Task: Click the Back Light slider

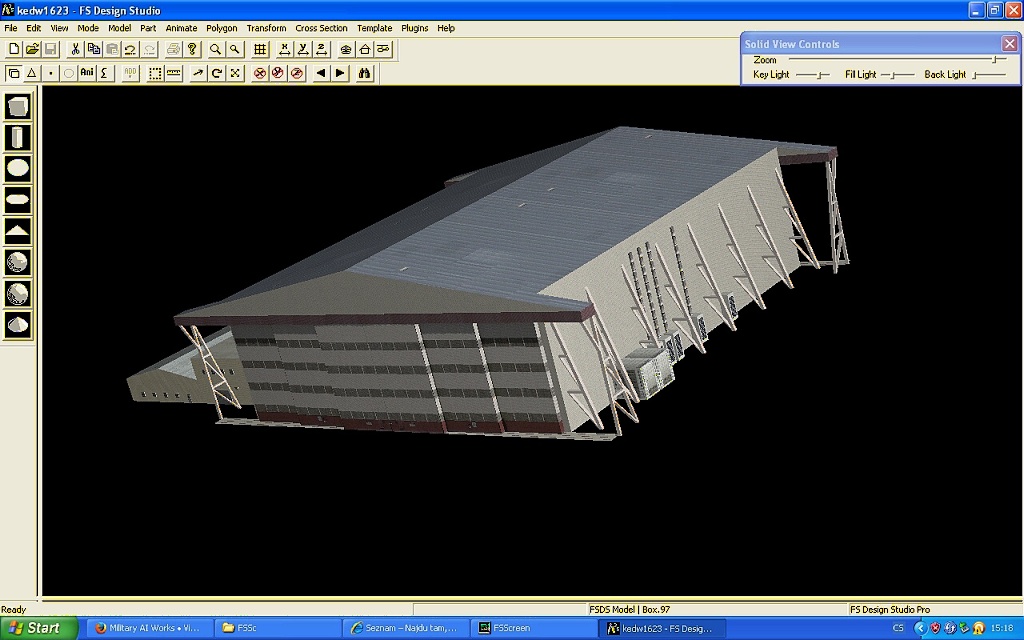Action: coord(975,75)
